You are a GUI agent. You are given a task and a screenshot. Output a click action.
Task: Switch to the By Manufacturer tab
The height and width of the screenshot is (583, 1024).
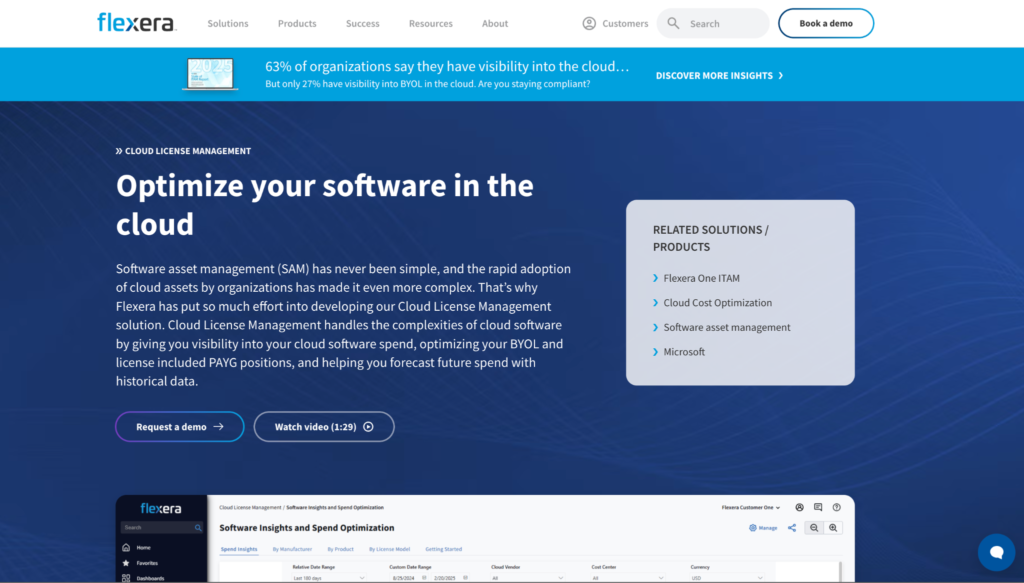coord(292,549)
